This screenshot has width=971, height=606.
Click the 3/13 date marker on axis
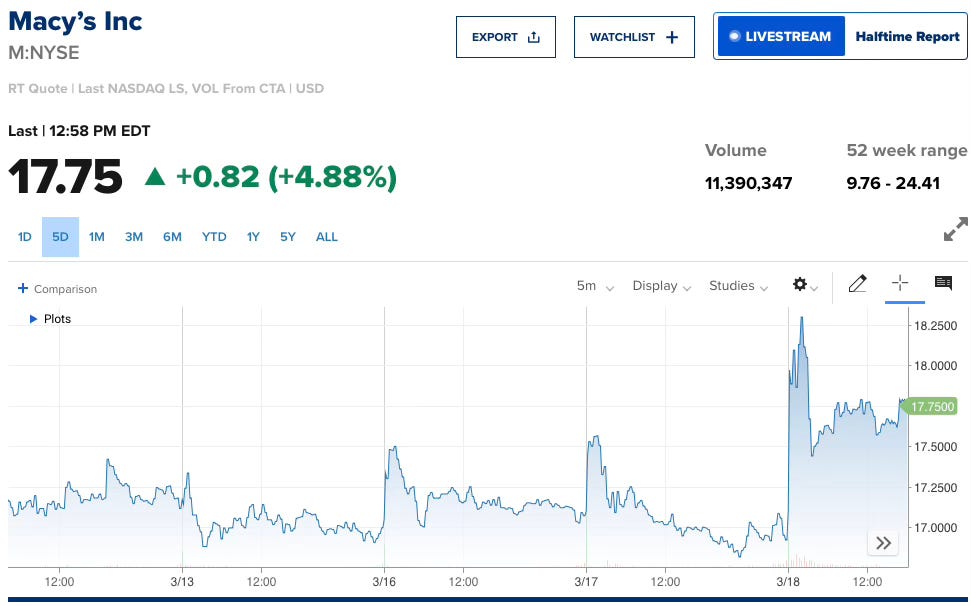182,582
